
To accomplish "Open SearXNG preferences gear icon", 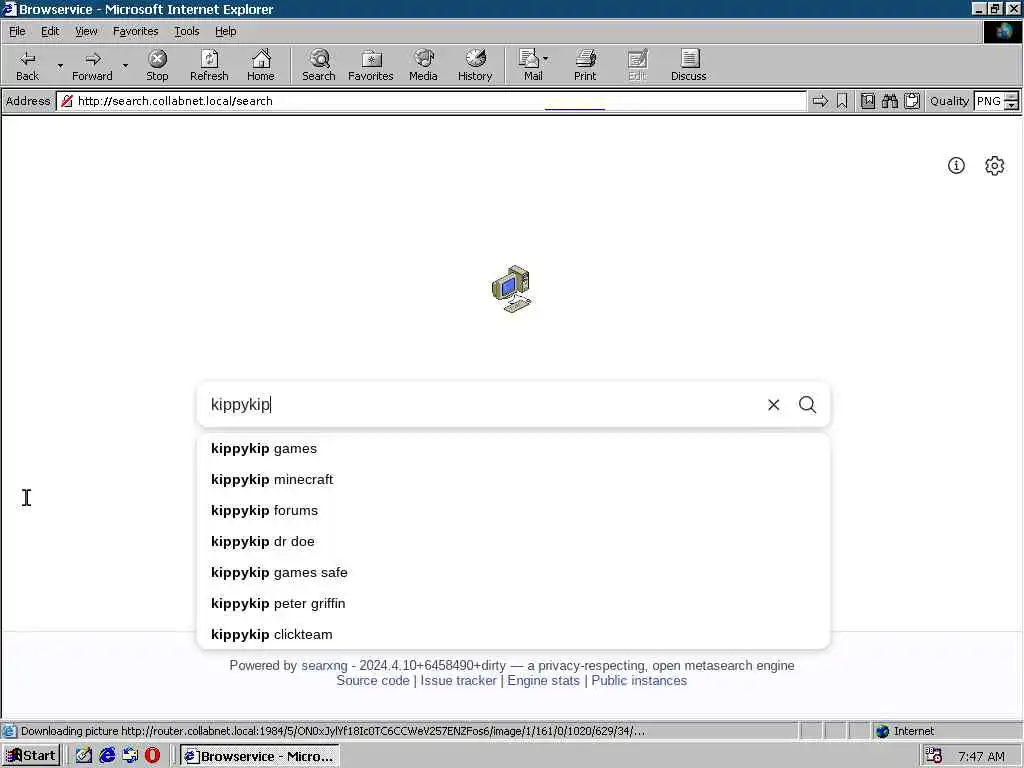I will [994, 166].
